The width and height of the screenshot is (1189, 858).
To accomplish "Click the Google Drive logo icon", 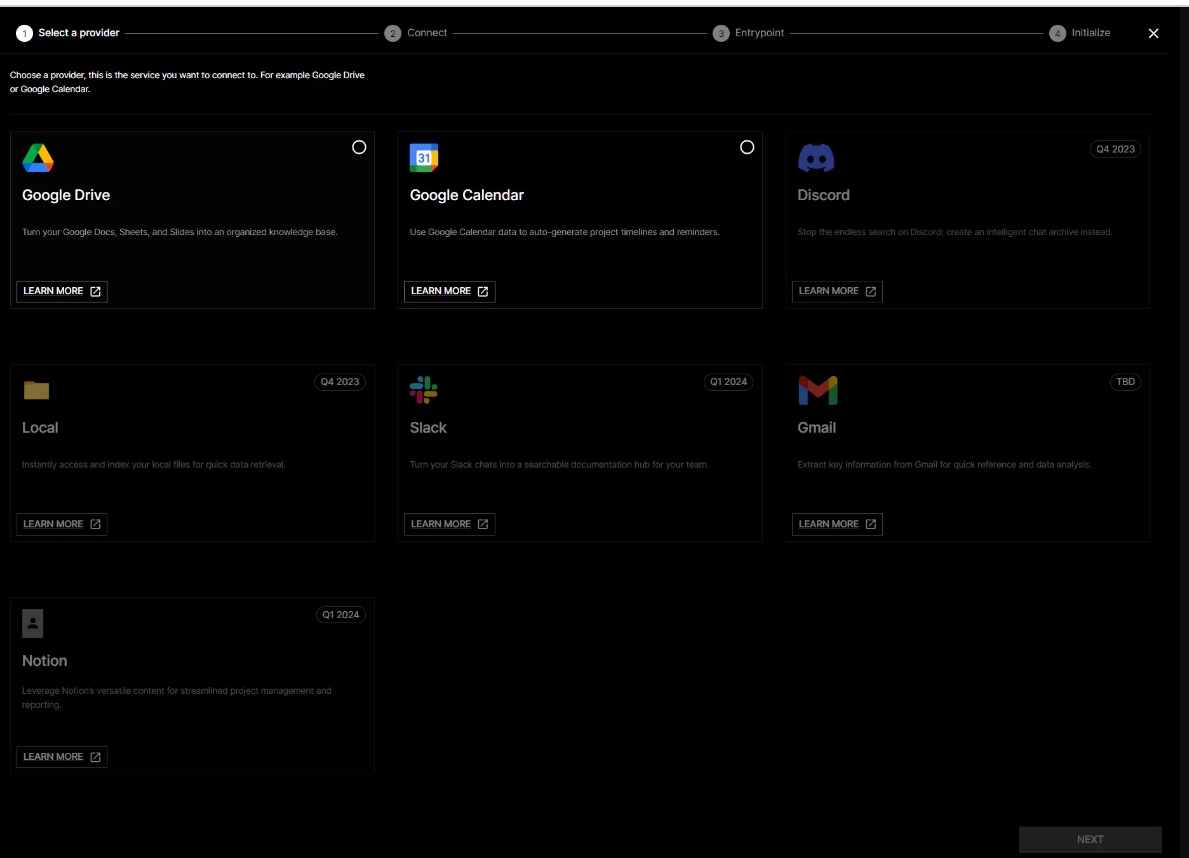I will pyautogui.click(x=38, y=158).
